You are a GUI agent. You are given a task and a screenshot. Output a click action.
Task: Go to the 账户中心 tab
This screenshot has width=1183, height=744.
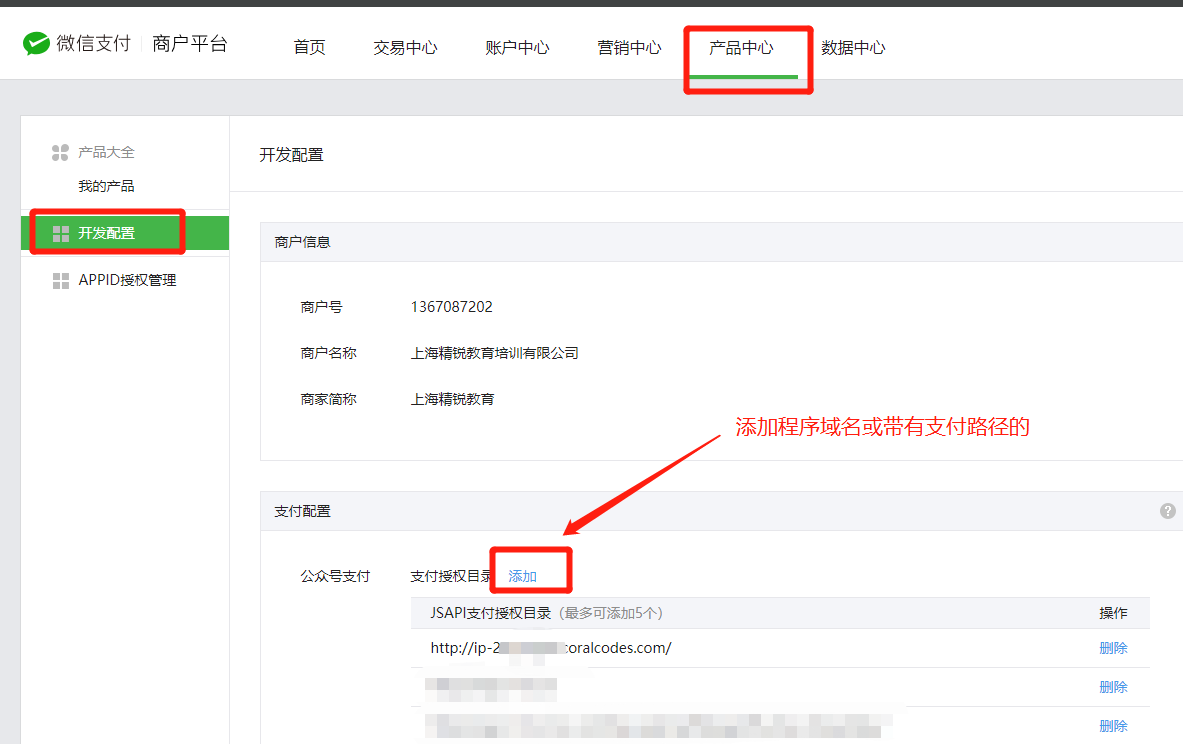click(517, 48)
